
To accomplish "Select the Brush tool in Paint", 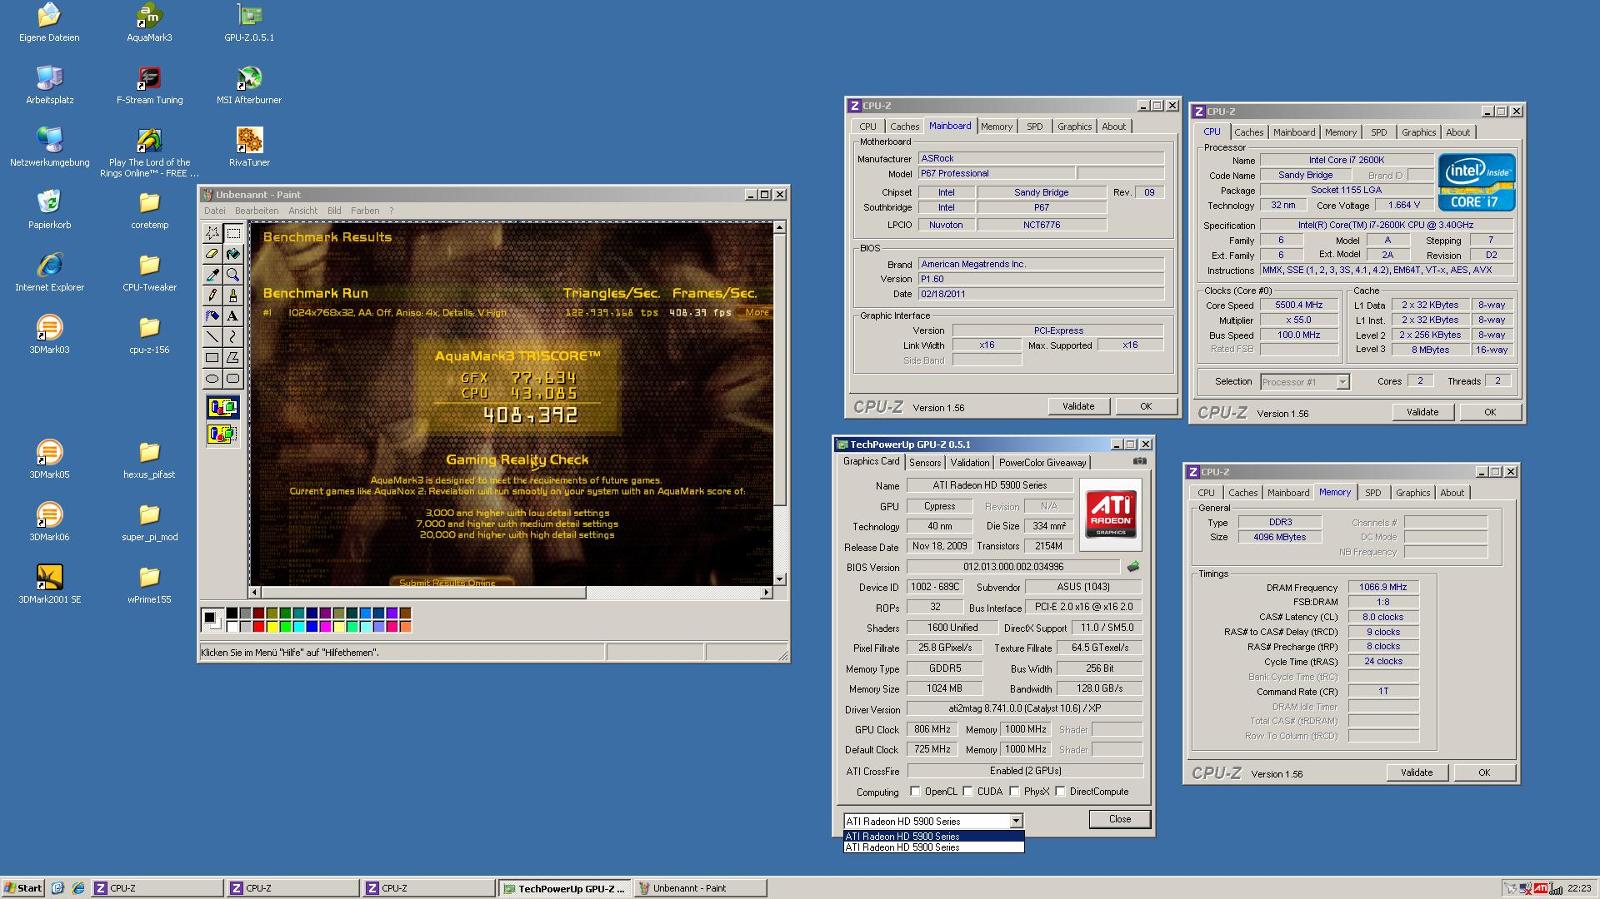I will (233, 295).
